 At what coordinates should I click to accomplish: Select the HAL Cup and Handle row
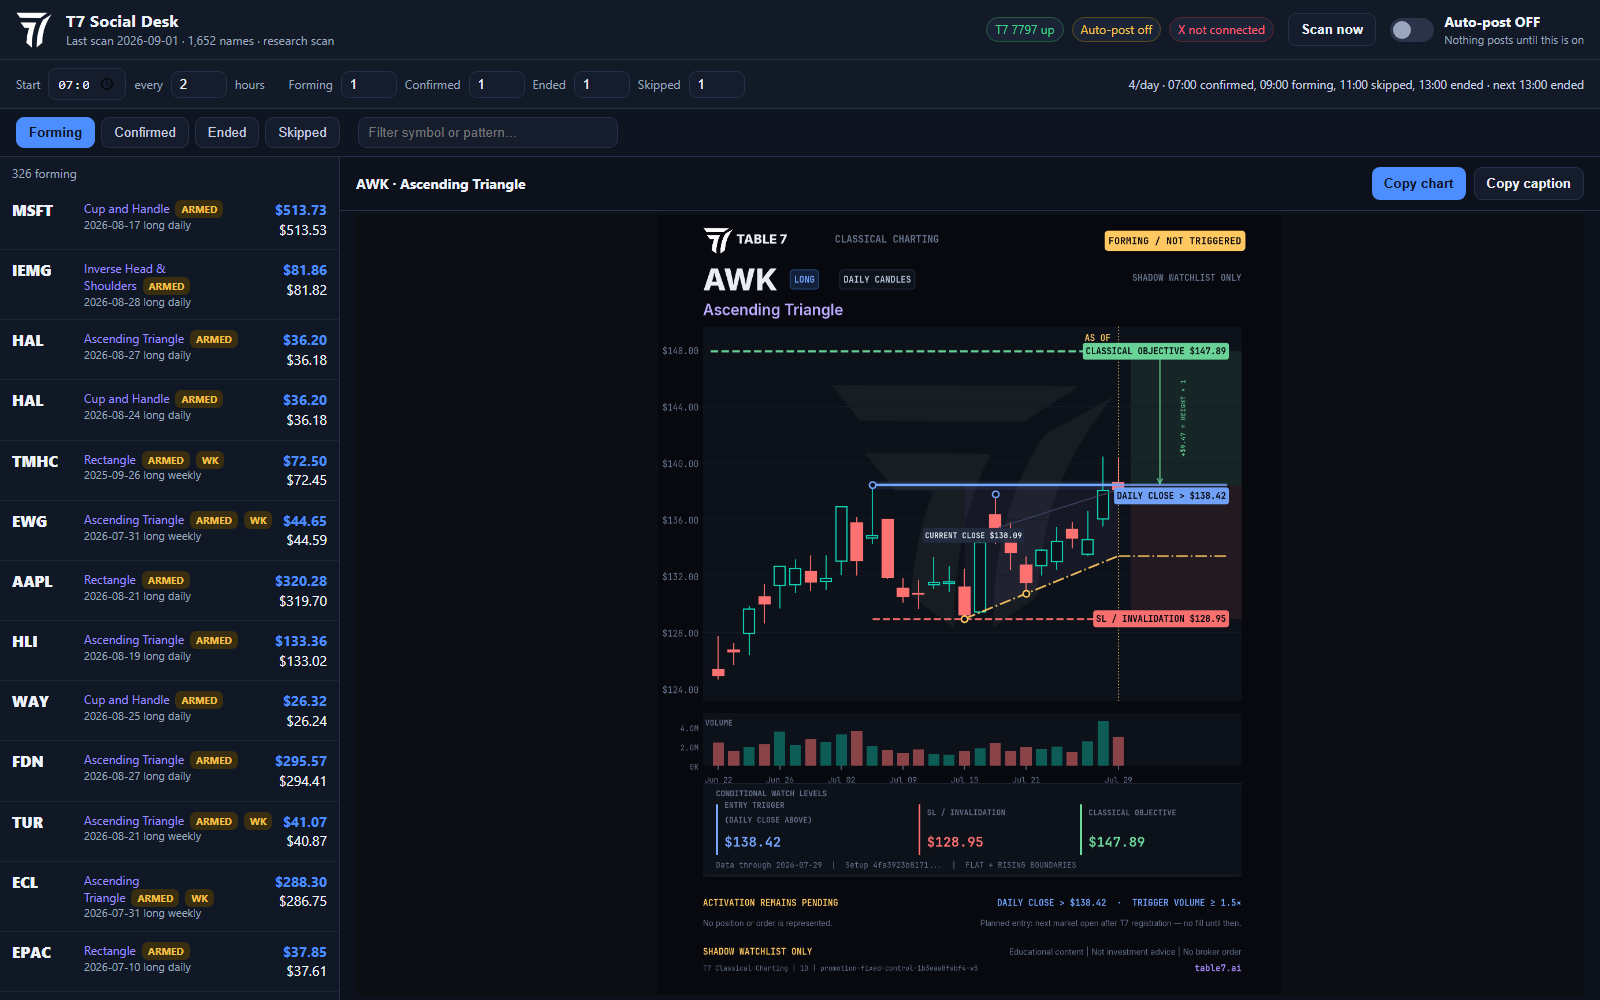click(169, 410)
